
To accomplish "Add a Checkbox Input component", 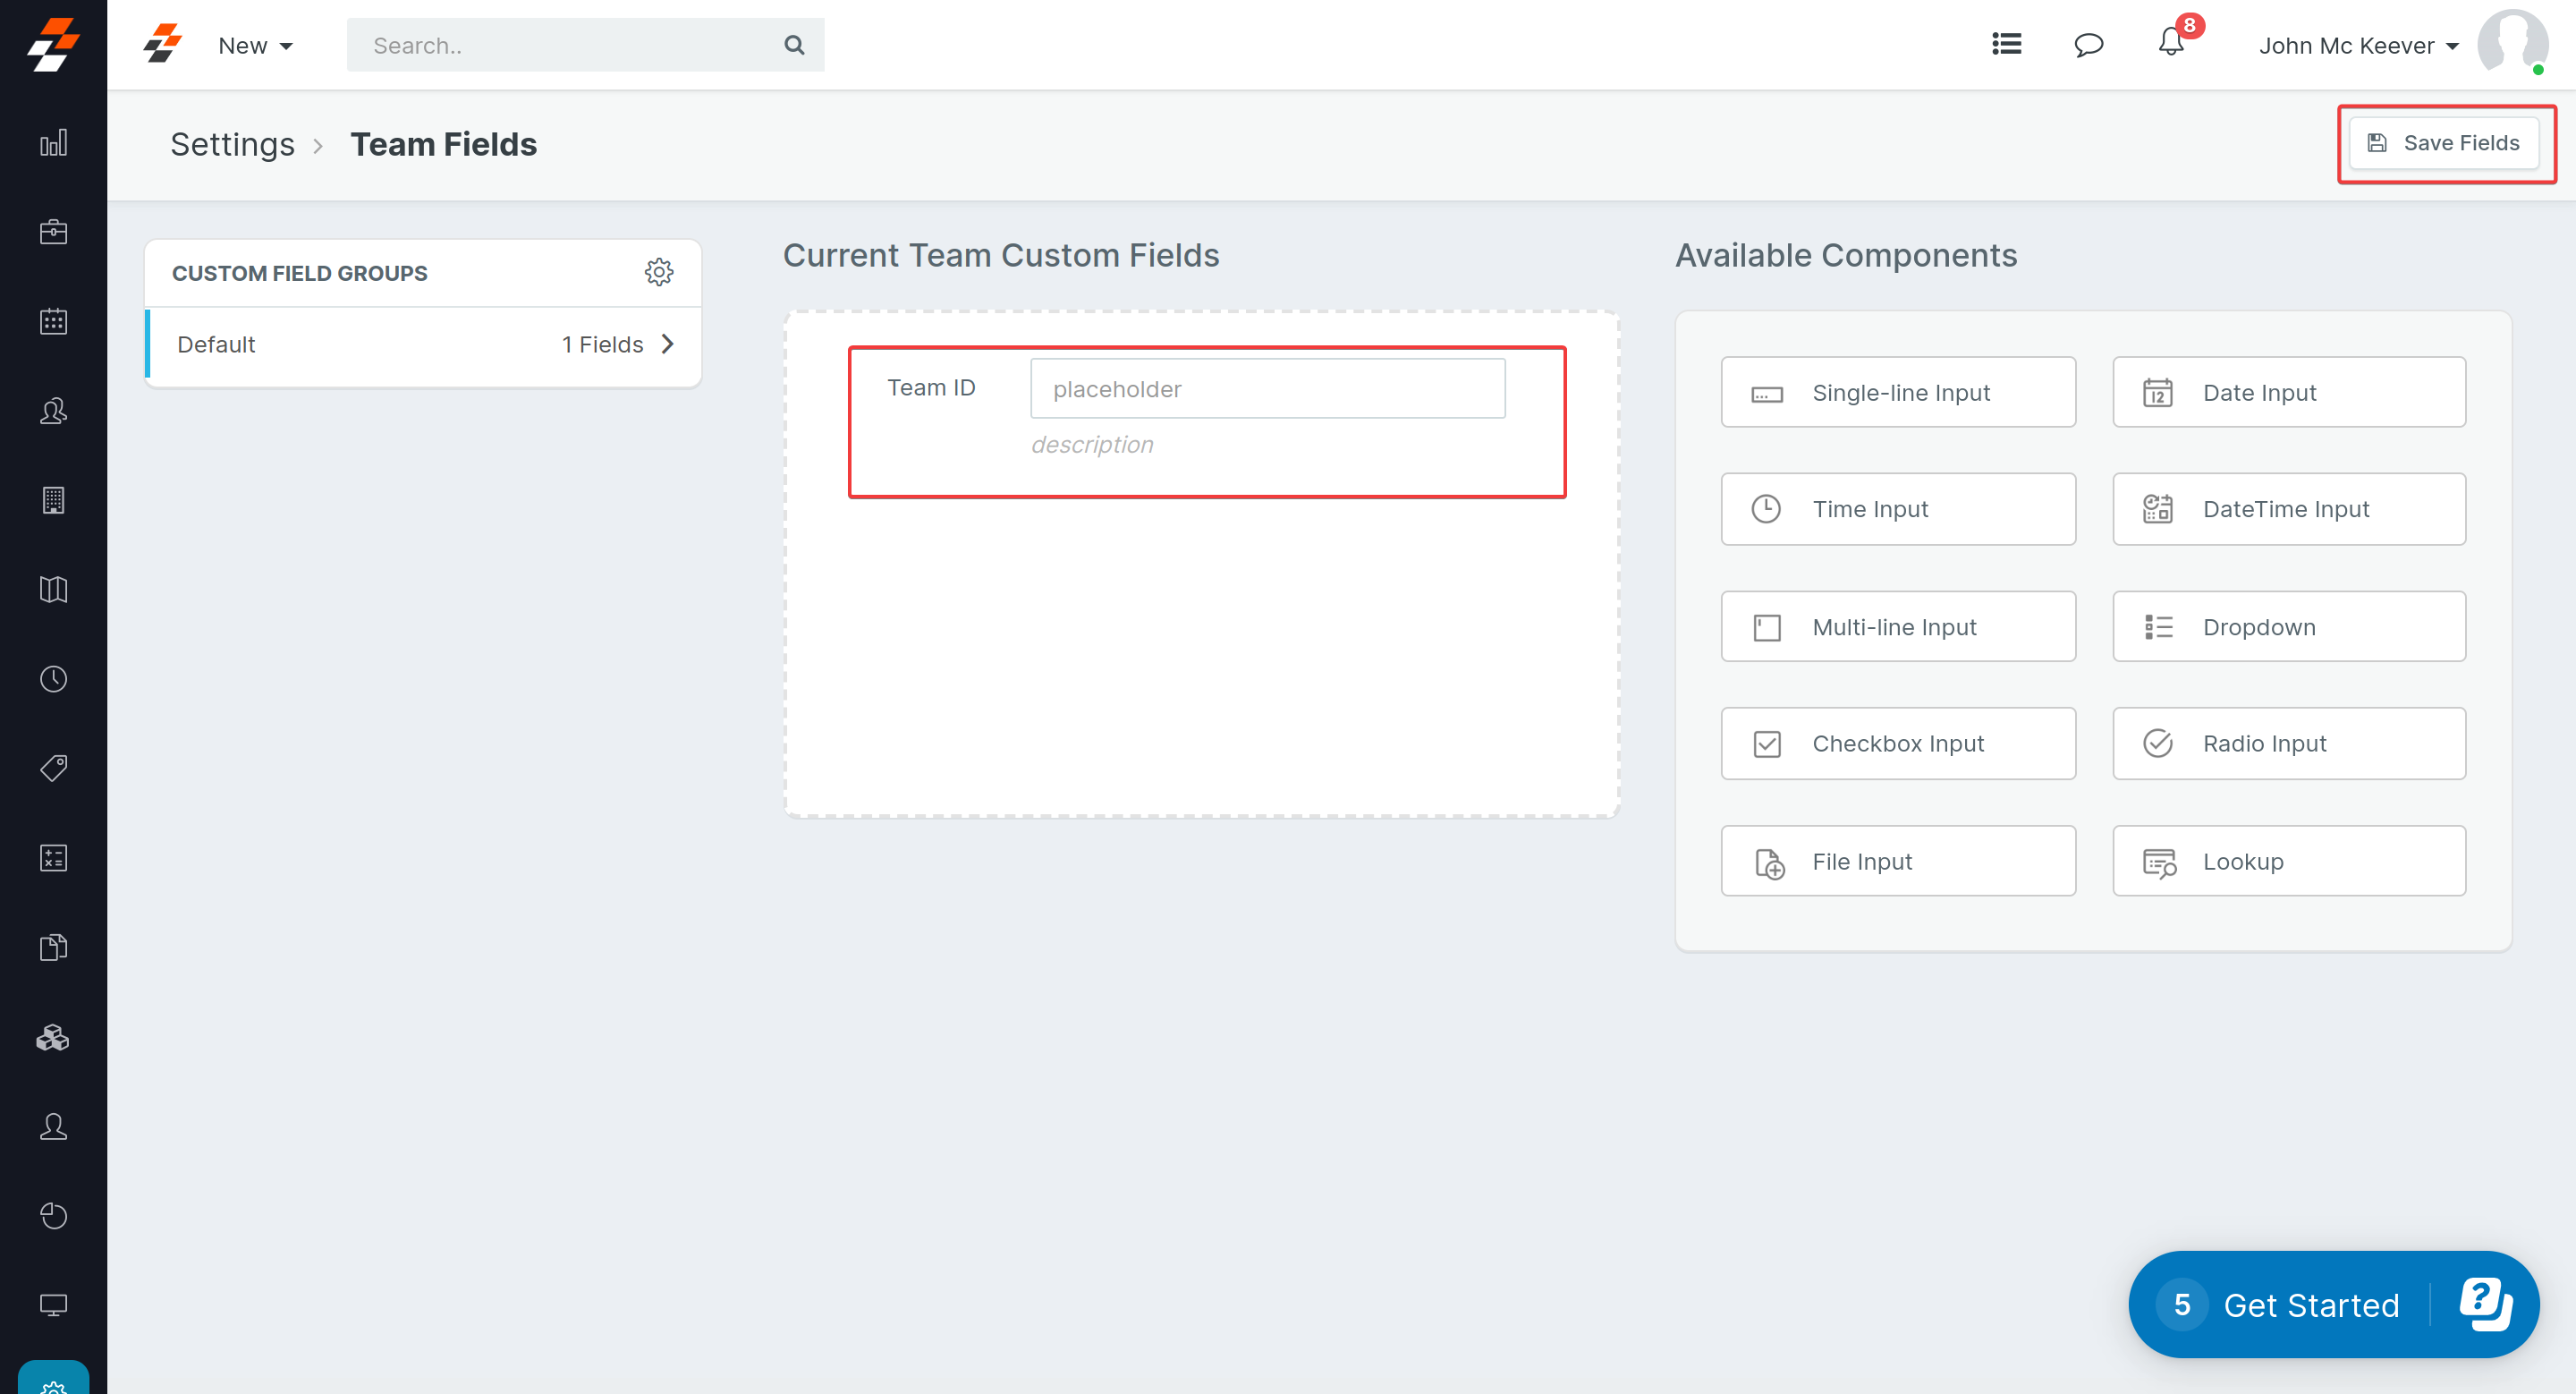I will tap(1897, 743).
